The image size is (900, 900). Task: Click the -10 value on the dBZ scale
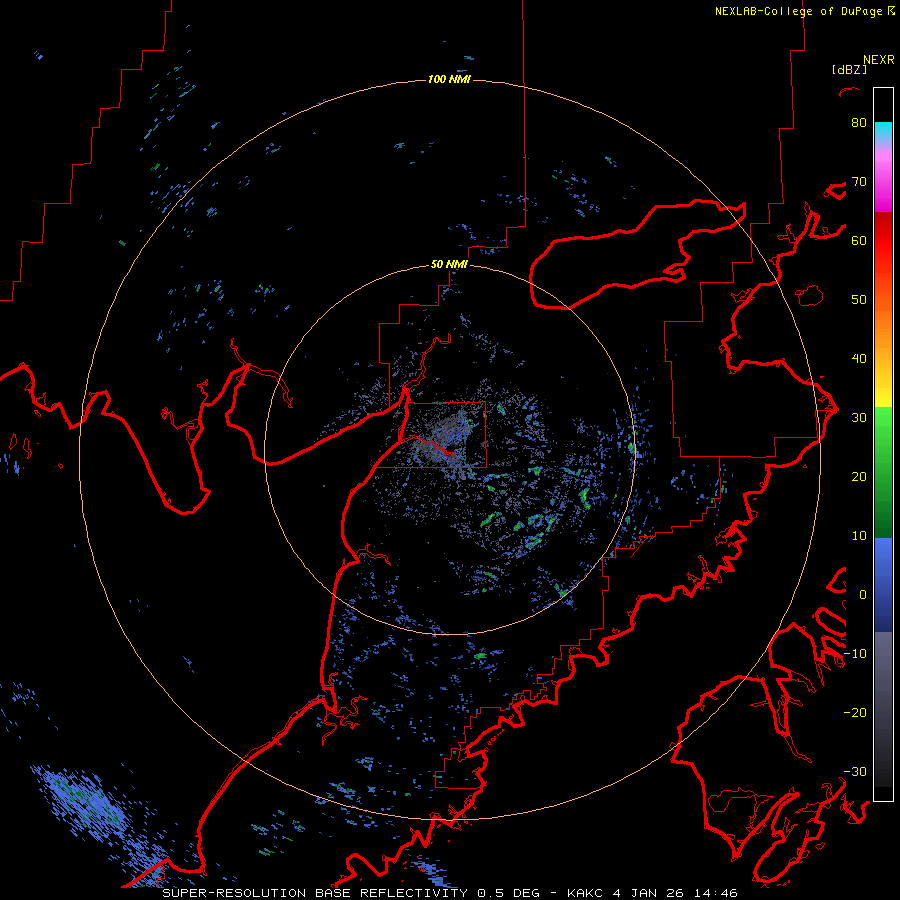pyautogui.click(x=855, y=654)
